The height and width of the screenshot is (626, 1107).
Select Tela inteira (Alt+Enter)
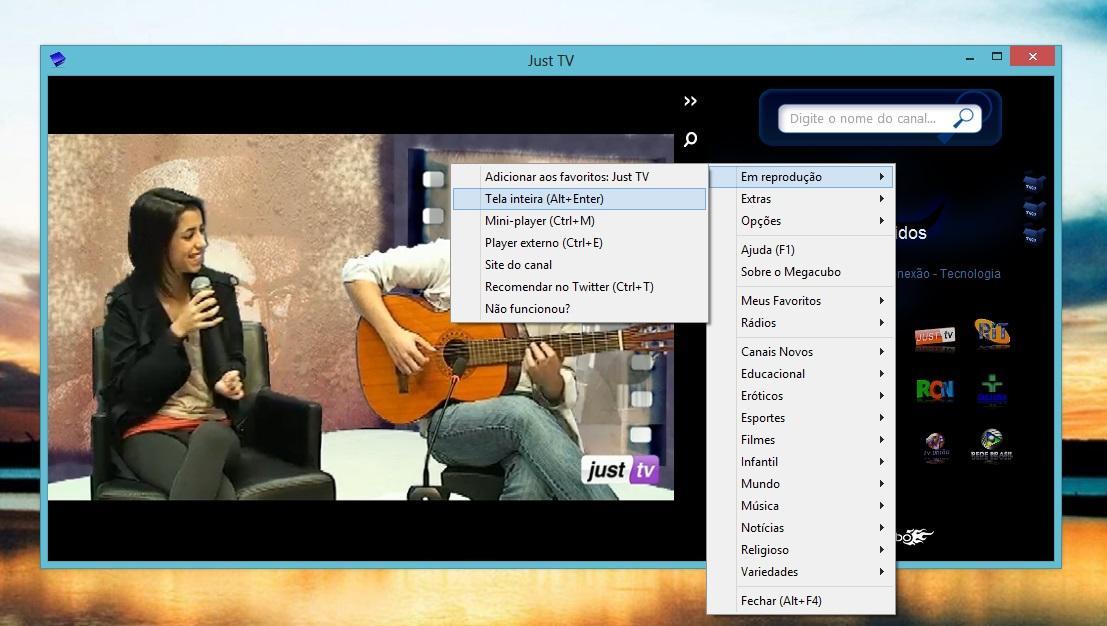[x=579, y=198]
